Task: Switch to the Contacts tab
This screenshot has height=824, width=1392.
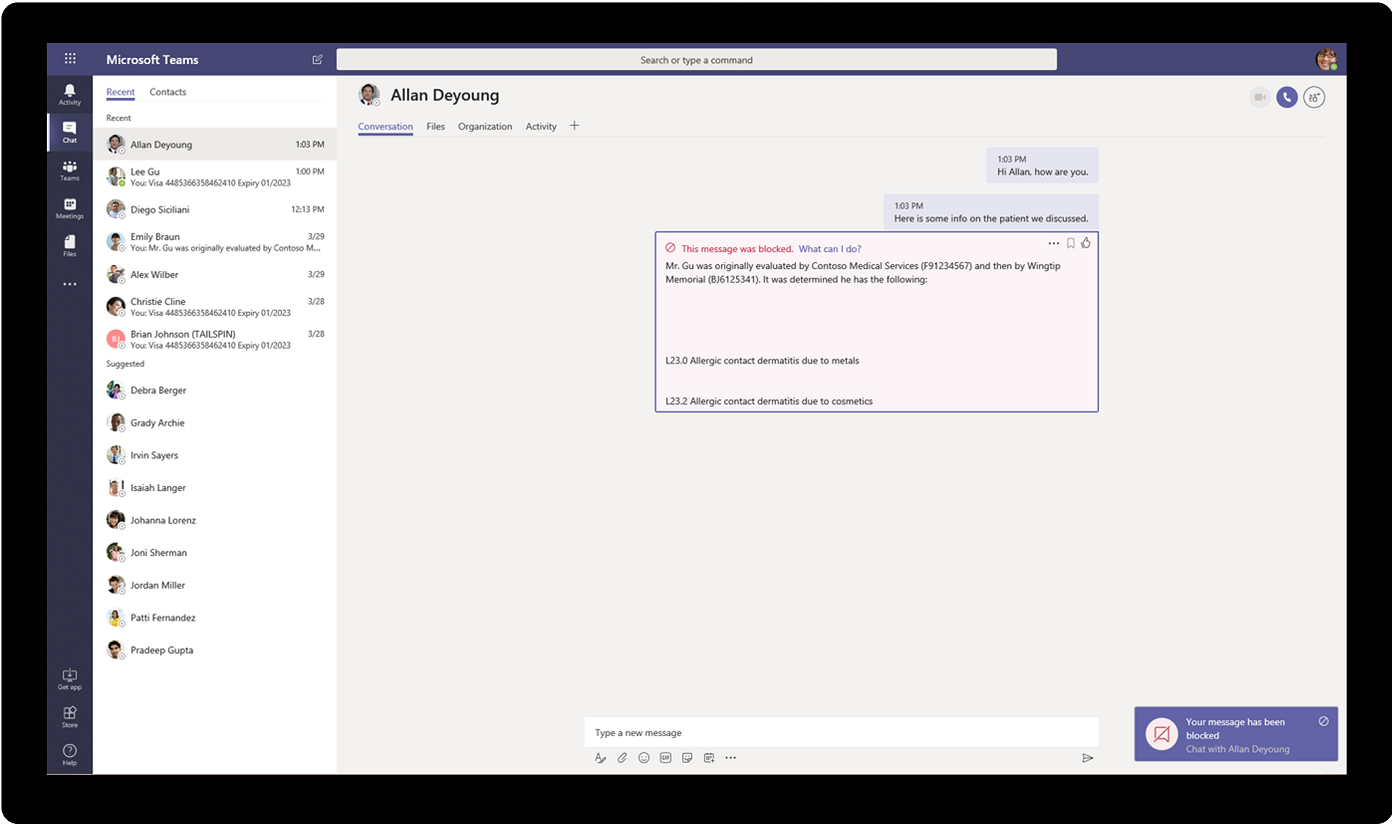Action: pyautogui.click(x=167, y=91)
